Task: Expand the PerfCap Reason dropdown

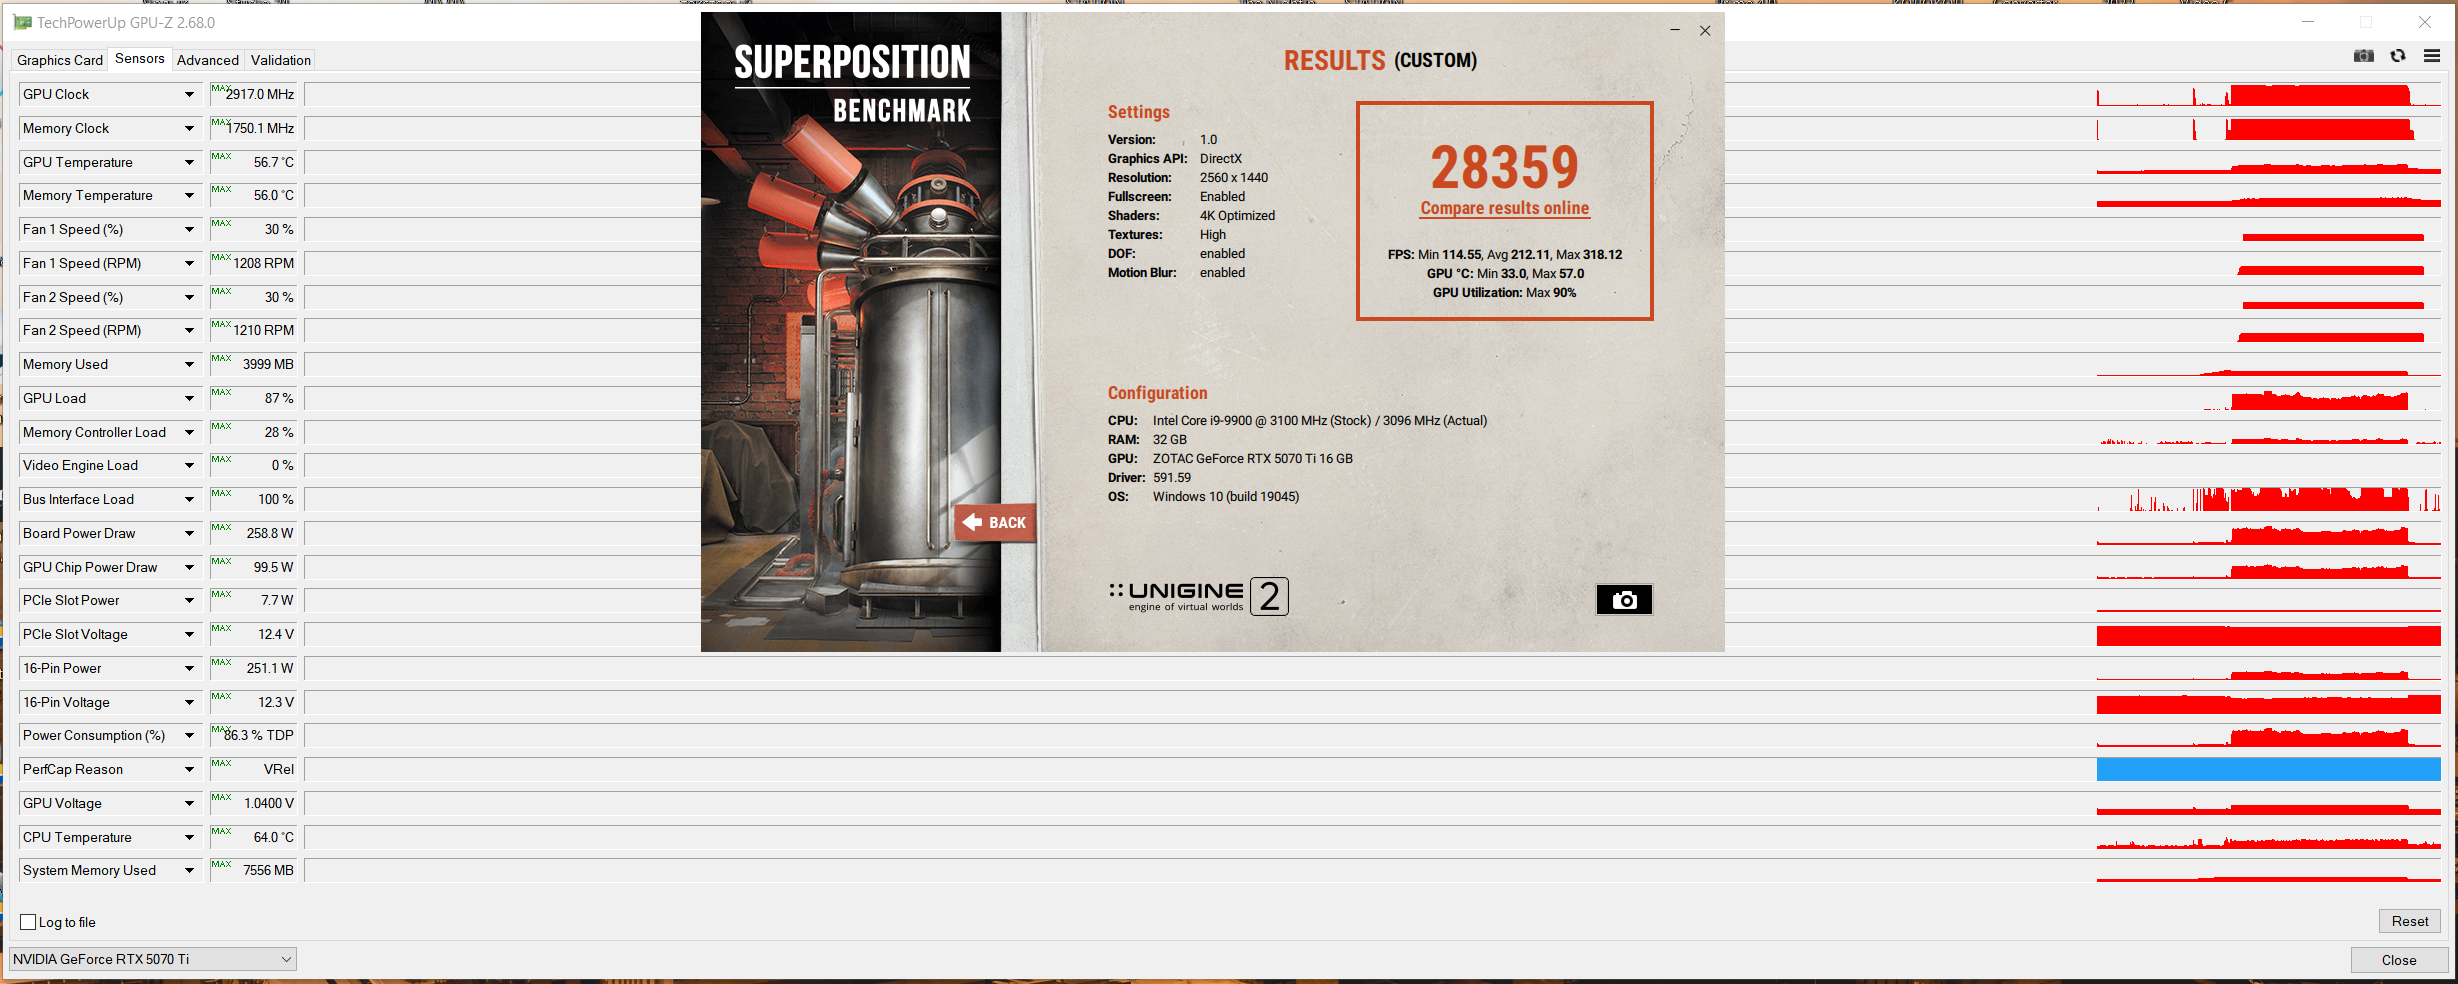Action: coord(189,769)
